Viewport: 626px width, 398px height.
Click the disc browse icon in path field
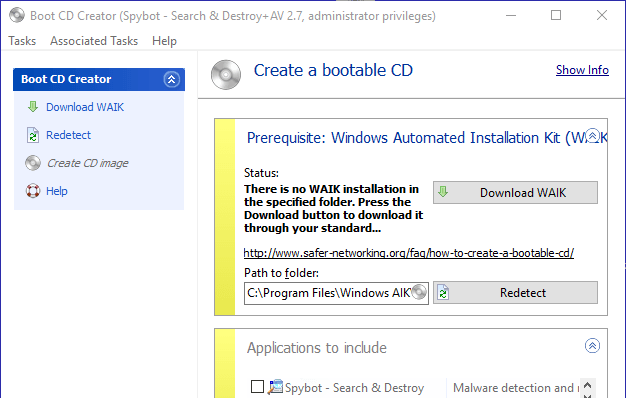pyautogui.click(x=419, y=292)
